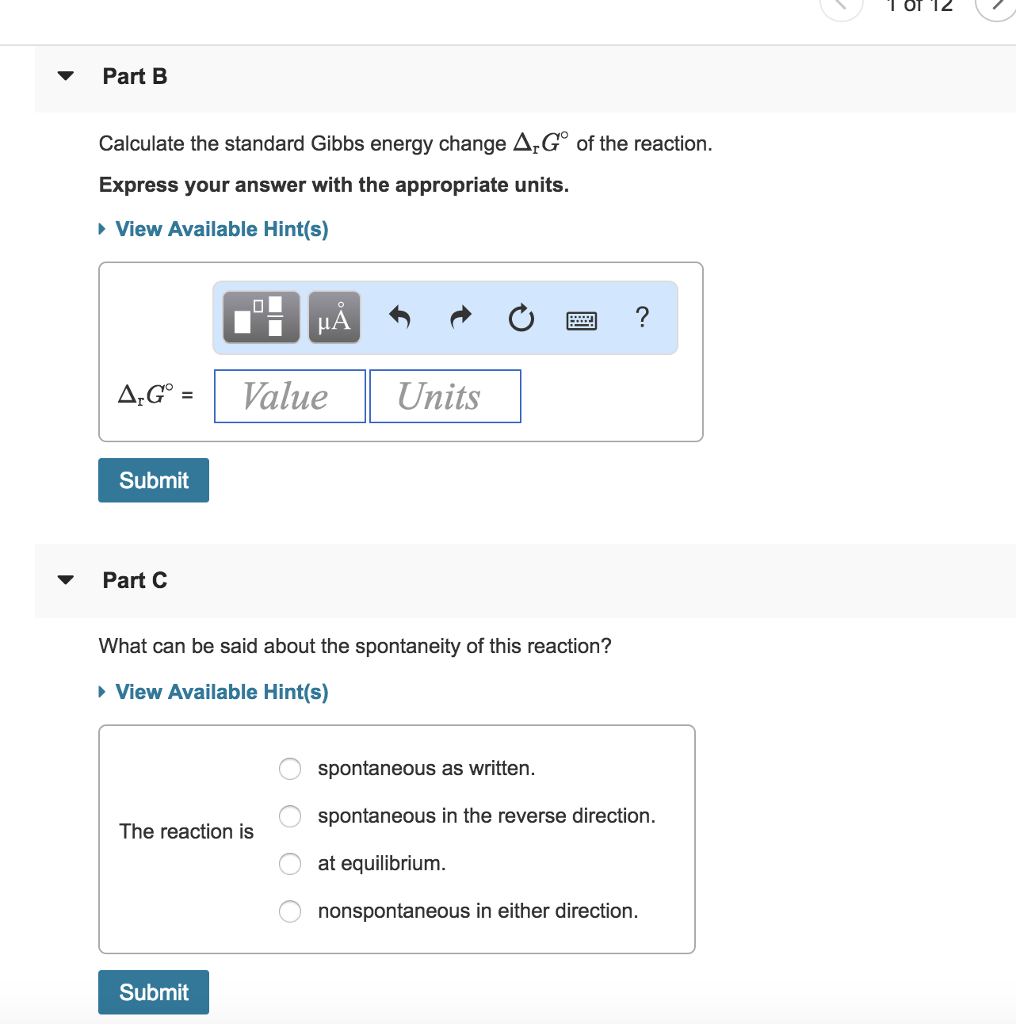
Task: Expand View Available Hint(s) in Part B
Action: 213,228
